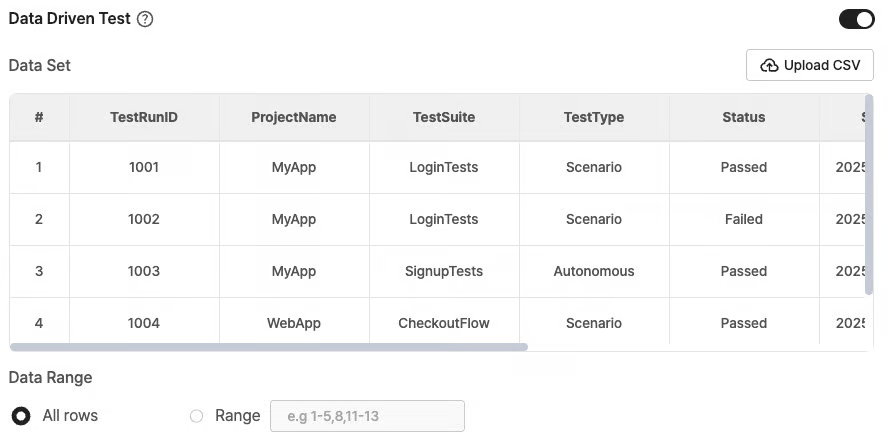Click the Status column header
The width and height of the screenshot is (888, 439).
pos(744,117)
